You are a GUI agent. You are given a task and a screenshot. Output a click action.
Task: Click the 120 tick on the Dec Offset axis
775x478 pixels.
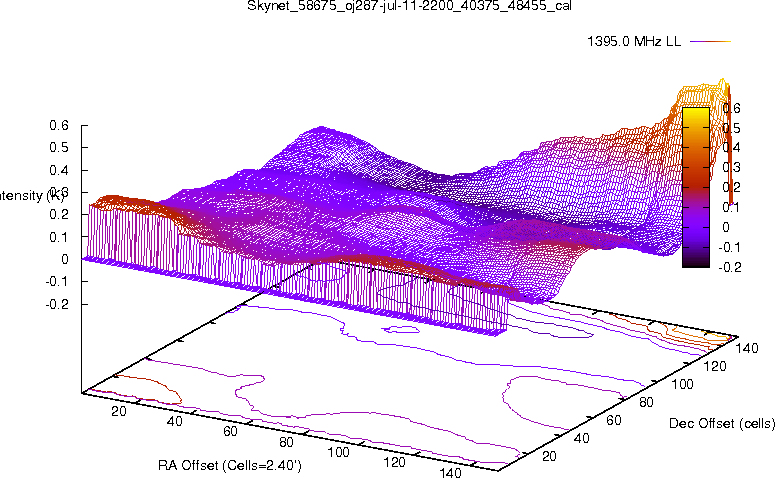(715, 366)
